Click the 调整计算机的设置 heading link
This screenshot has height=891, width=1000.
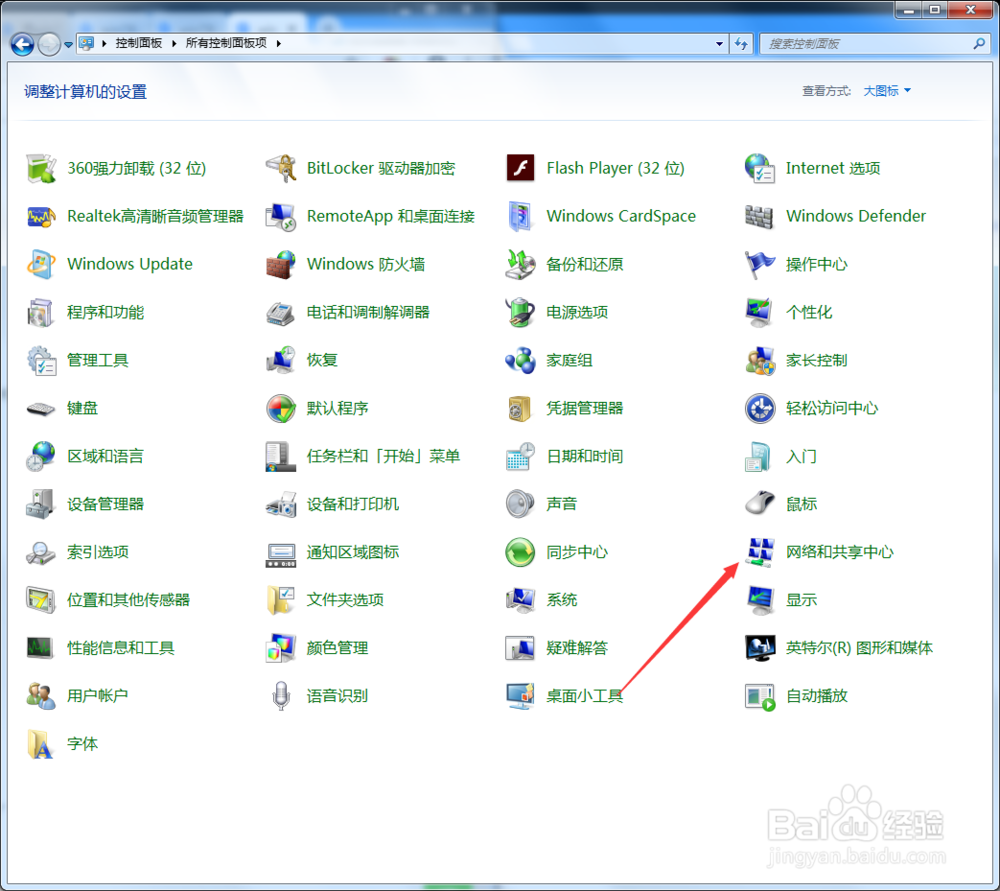click(x=85, y=90)
